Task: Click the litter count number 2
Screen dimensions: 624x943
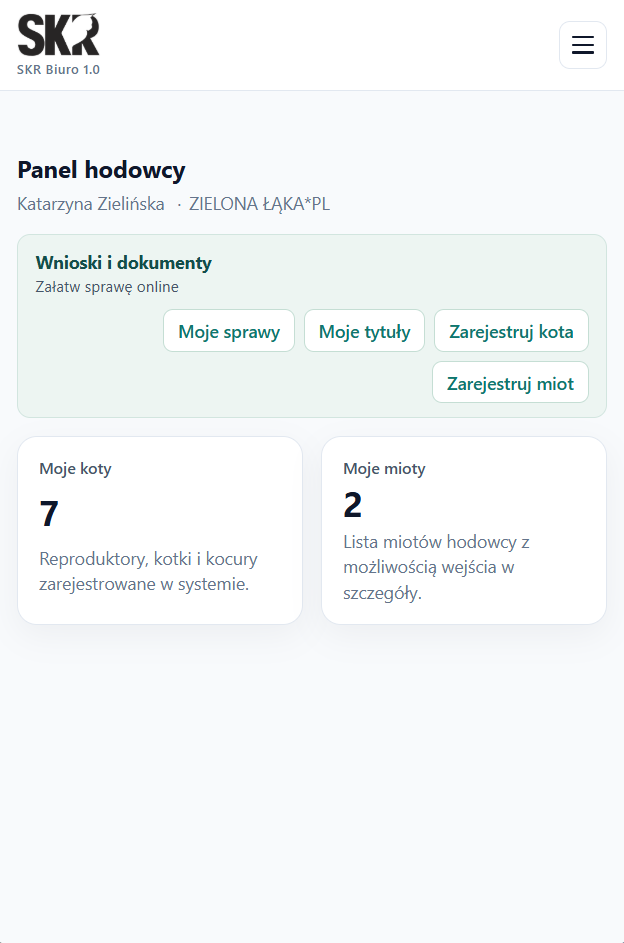Action: click(x=351, y=506)
